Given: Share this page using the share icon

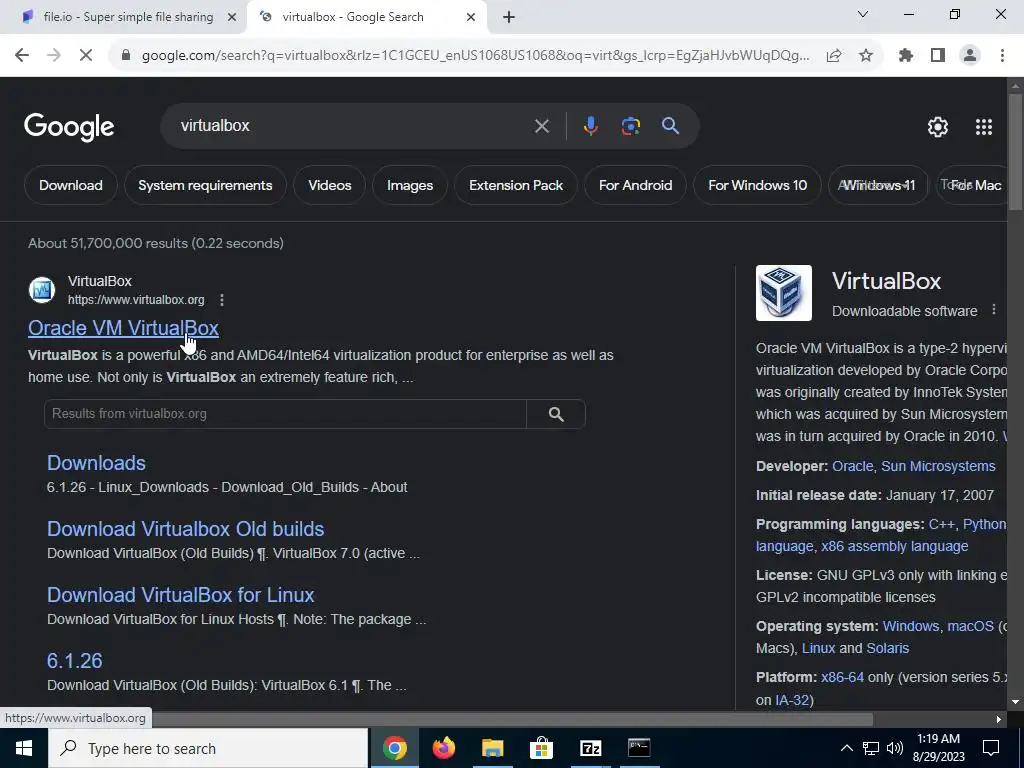Looking at the screenshot, I should click(x=834, y=56).
